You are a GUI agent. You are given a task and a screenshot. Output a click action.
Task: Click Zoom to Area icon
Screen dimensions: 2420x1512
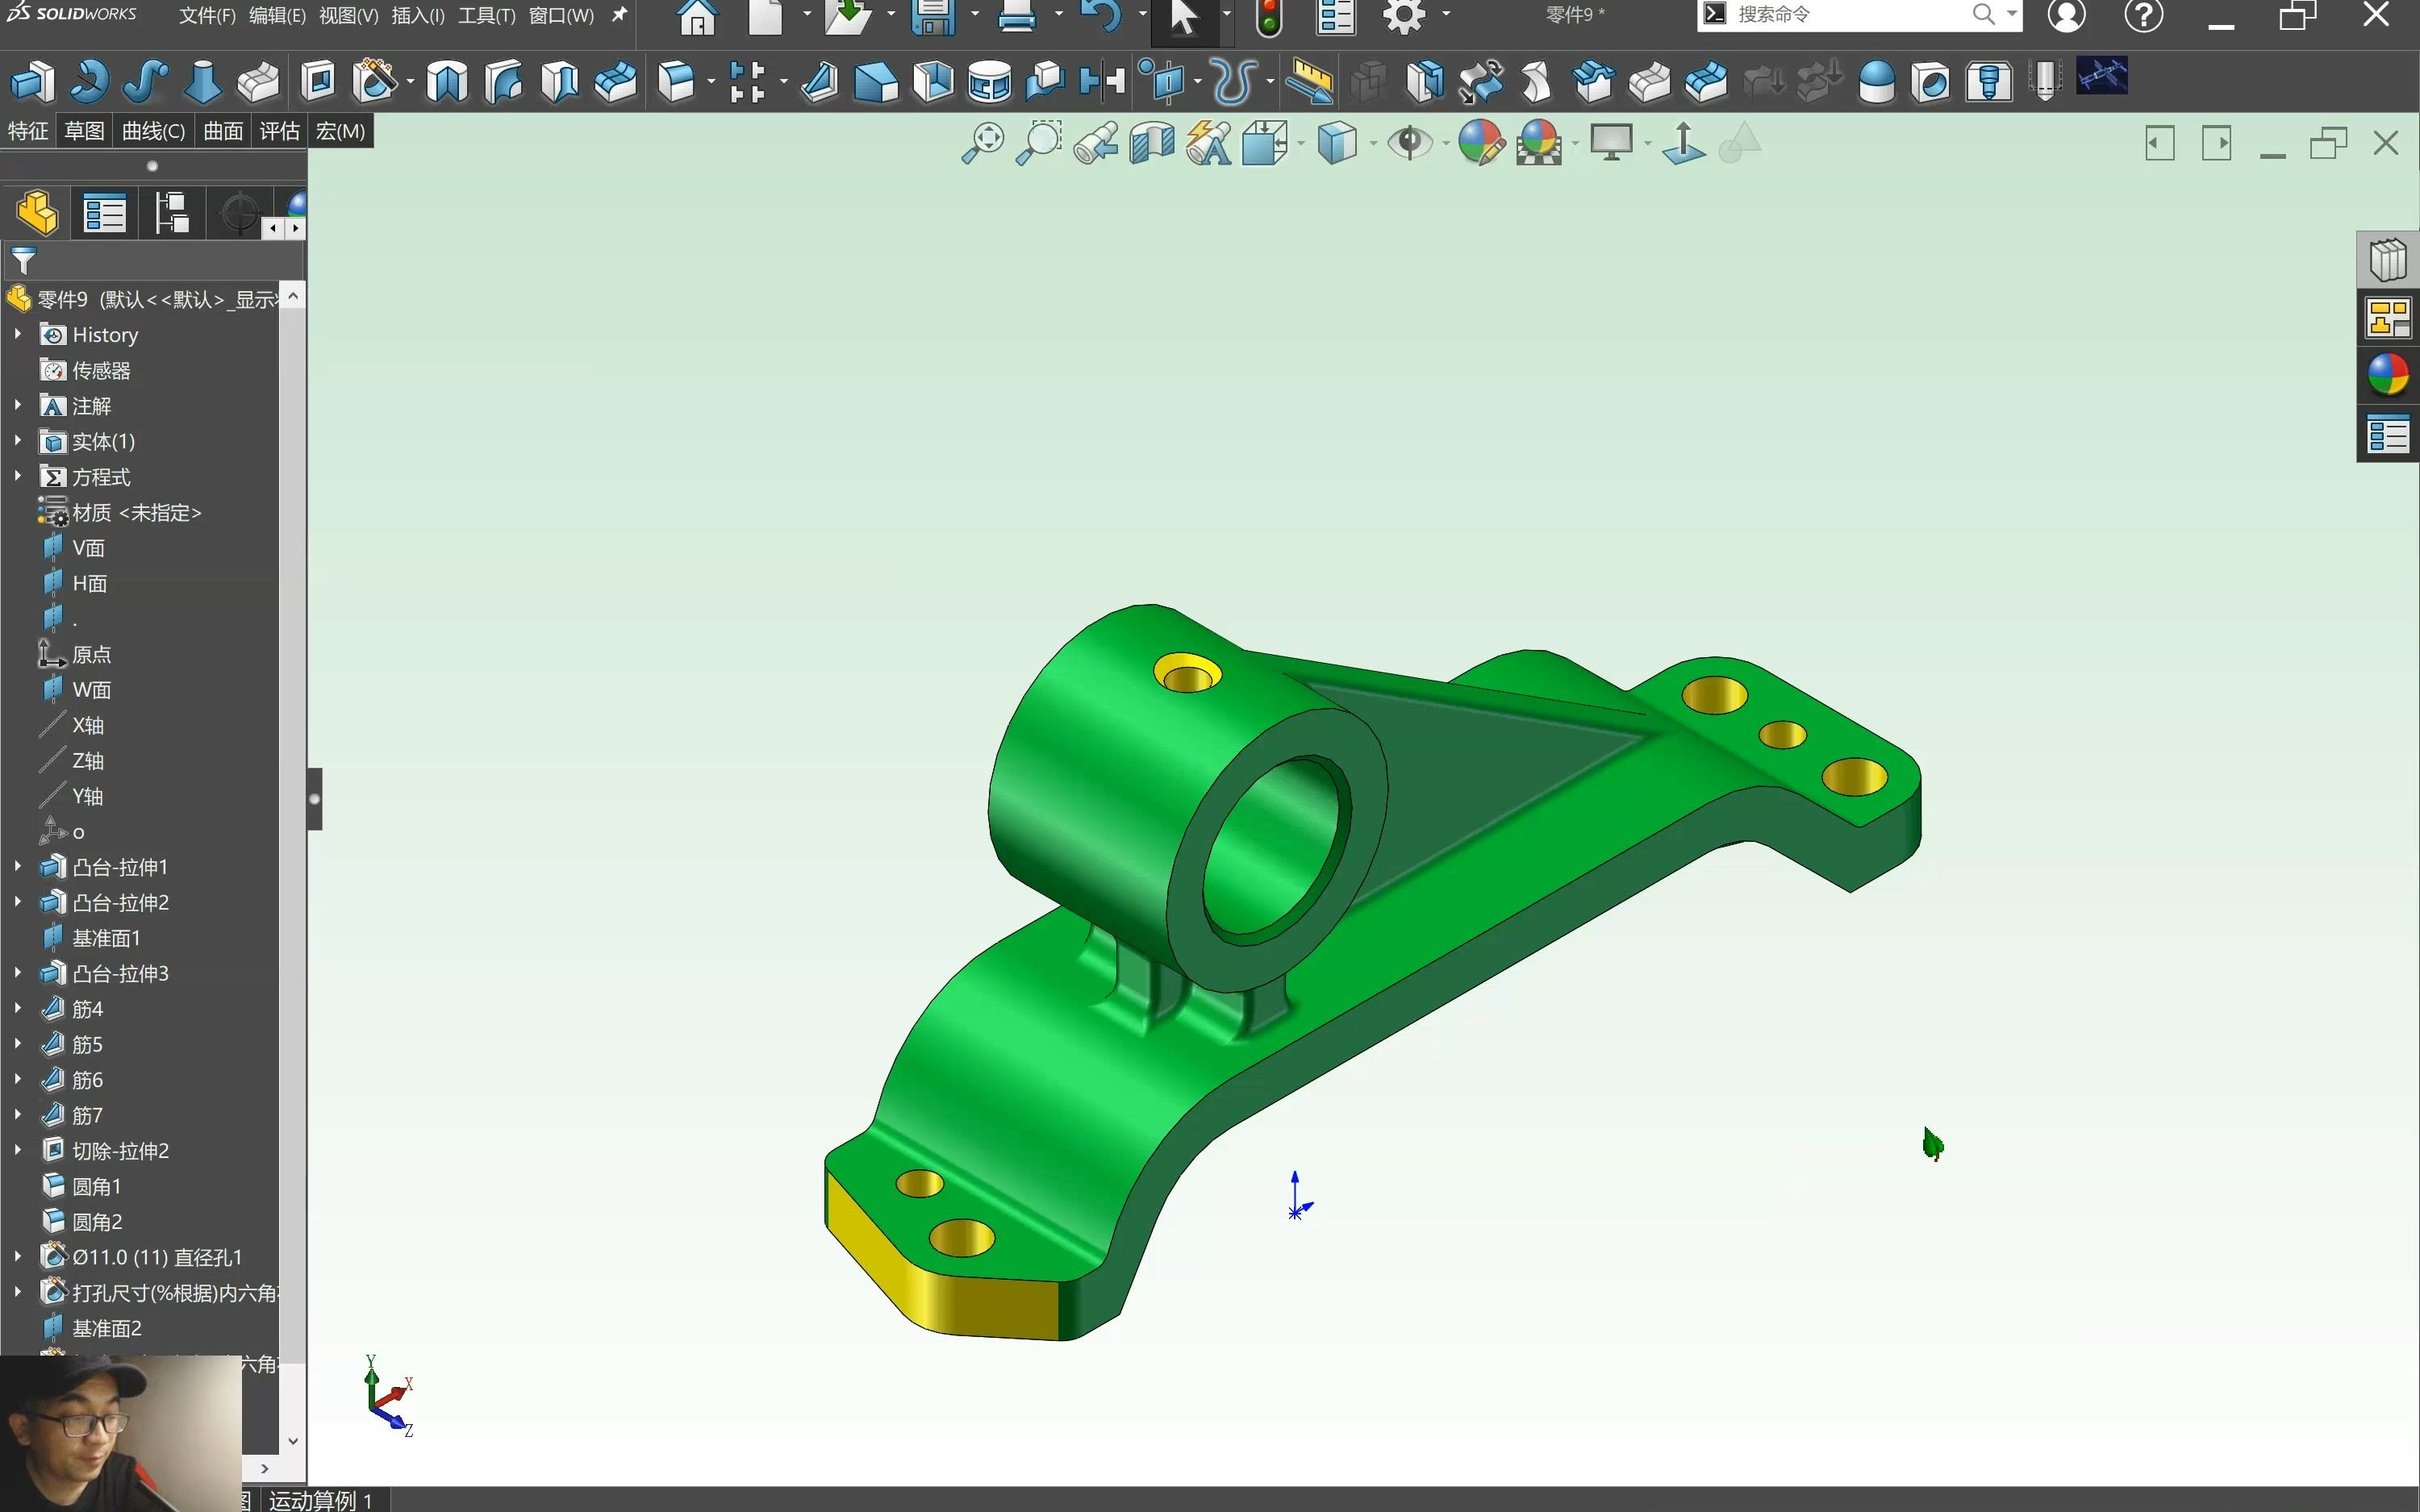(x=1039, y=144)
